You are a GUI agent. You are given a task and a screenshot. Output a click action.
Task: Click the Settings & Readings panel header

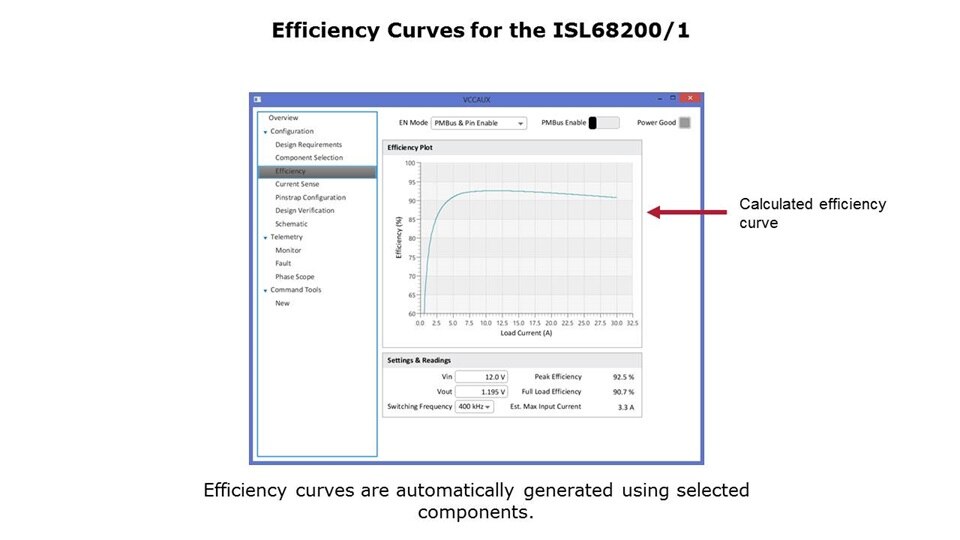(x=512, y=360)
